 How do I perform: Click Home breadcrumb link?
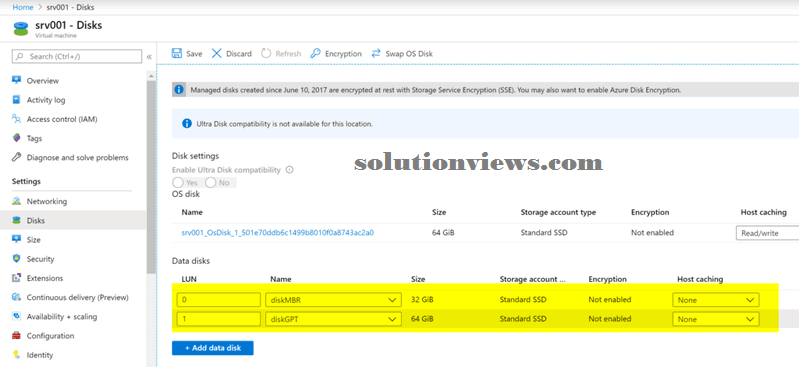tap(23, 7)
